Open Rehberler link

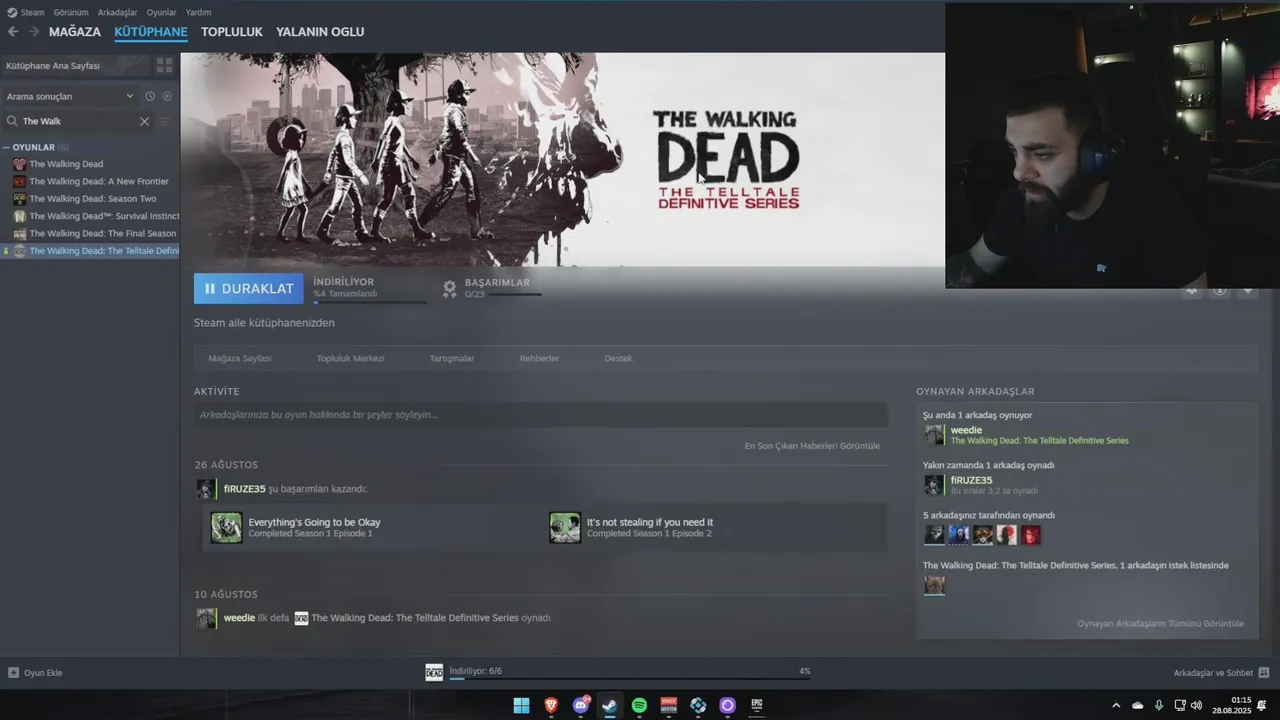[x=539, y=358]
